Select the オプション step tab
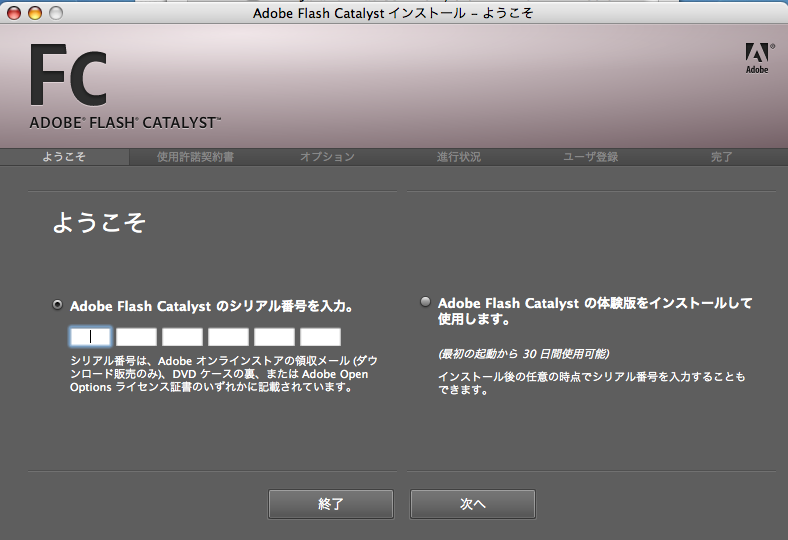The height and width of the screenshot is (540, 788). click(x=327, y=157)
